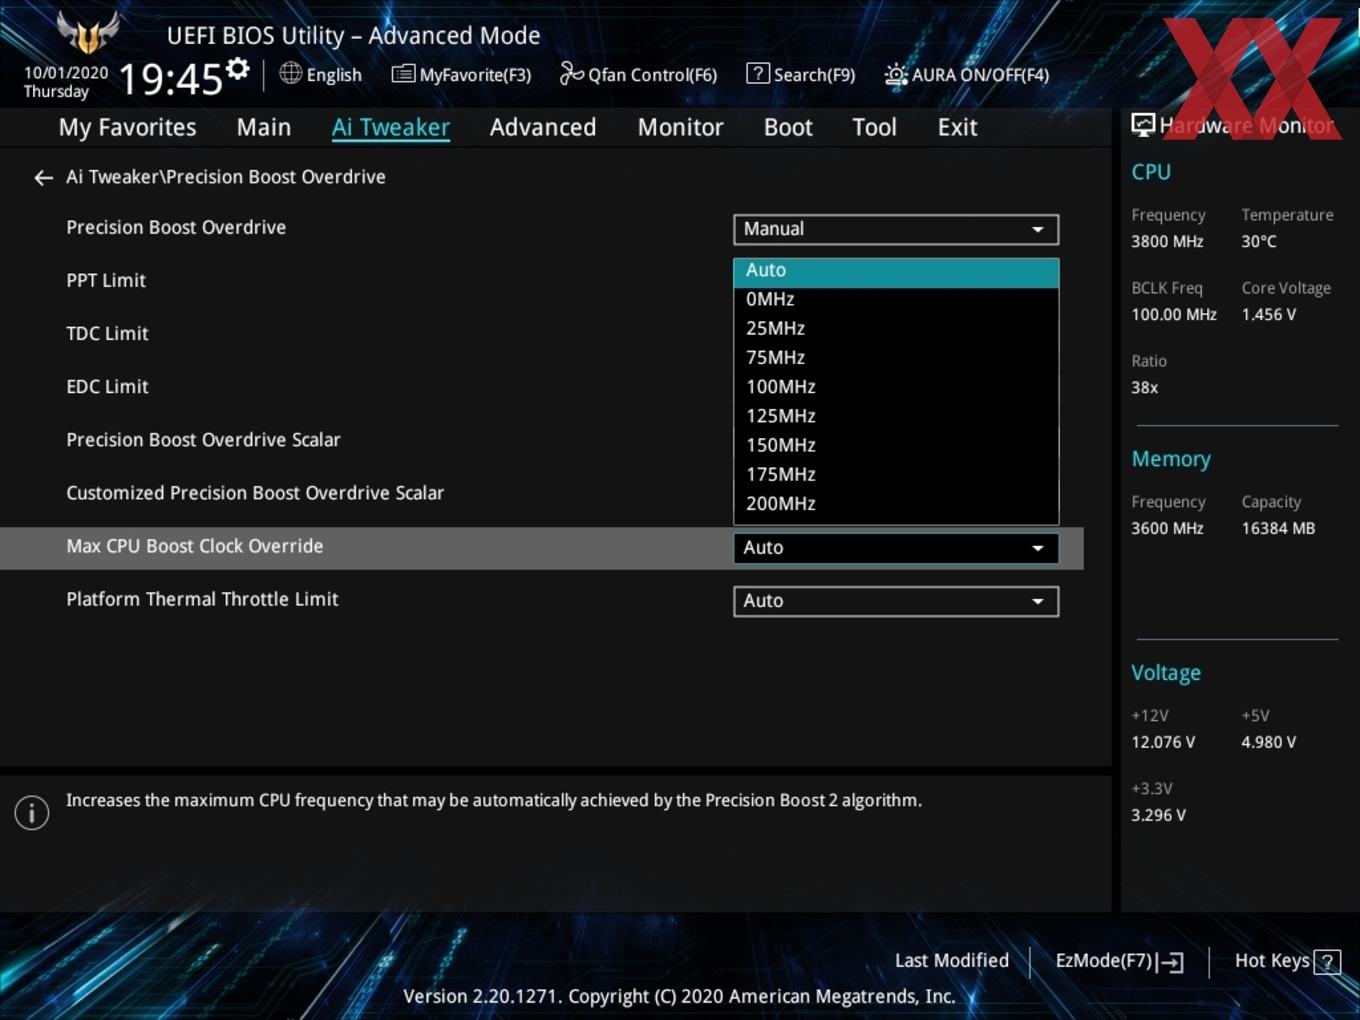Click the information icon beside help text
Screen dimensions: 1360x1020
coord(32,812)
